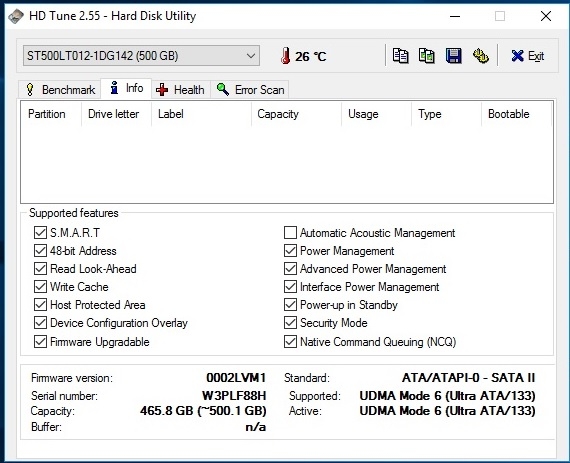Toggle Device Configuration Overlay checkbox
The width and height of the screenshot is (570, 463).
pos(40,323)
